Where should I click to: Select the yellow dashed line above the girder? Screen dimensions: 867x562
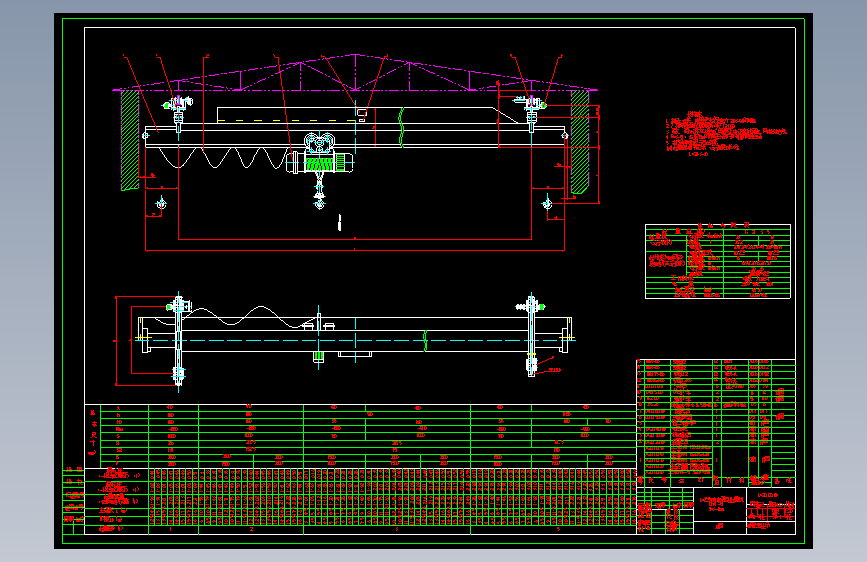point(286,120)
